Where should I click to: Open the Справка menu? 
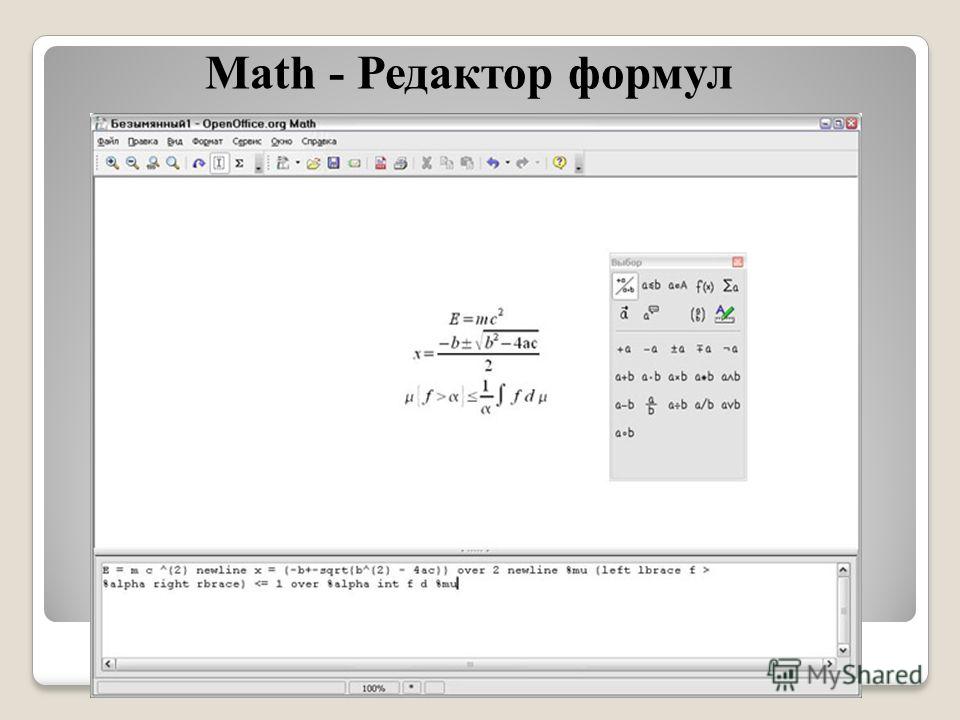click(319, 141)
